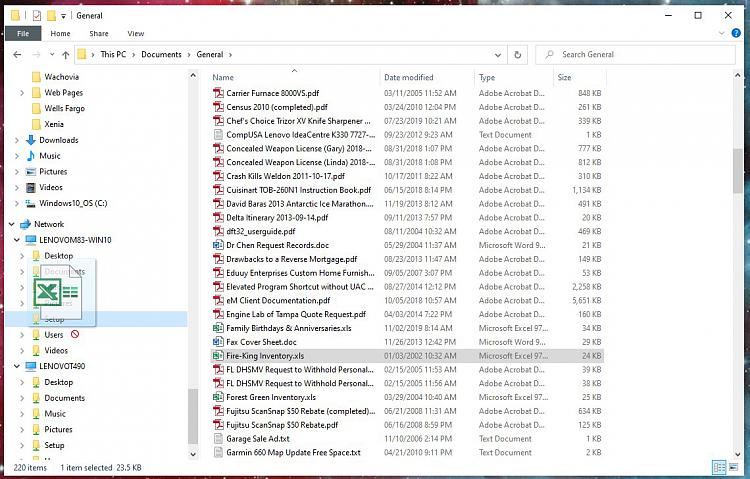This screenshot has height=479, width=750.
Task: Open the Carrier Furnace 8000VS.pdf file icon
Action: pyautogui.click(x=218, y=92)
